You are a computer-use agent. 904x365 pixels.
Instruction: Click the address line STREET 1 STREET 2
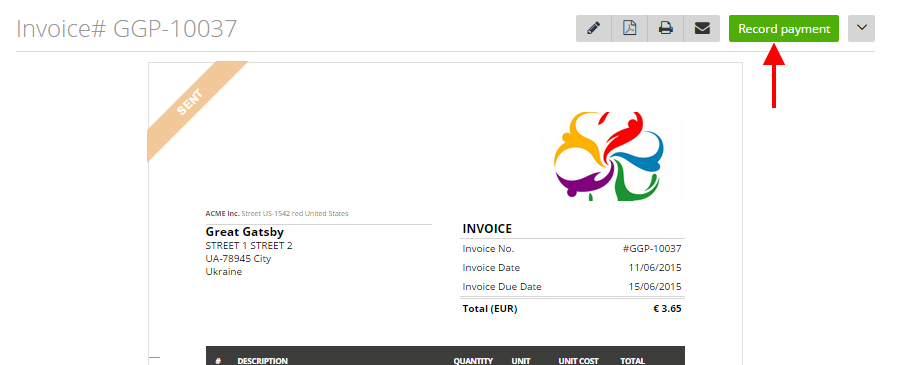click(x=249, y=246)
